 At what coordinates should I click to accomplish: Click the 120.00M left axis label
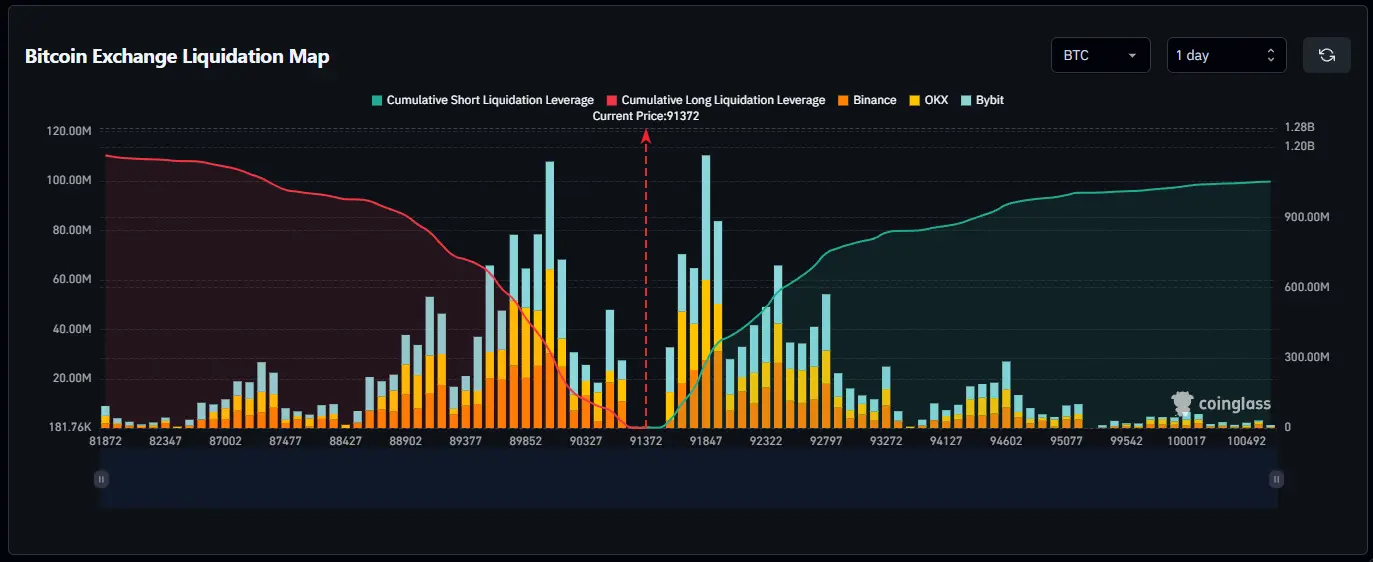(69, 131)
